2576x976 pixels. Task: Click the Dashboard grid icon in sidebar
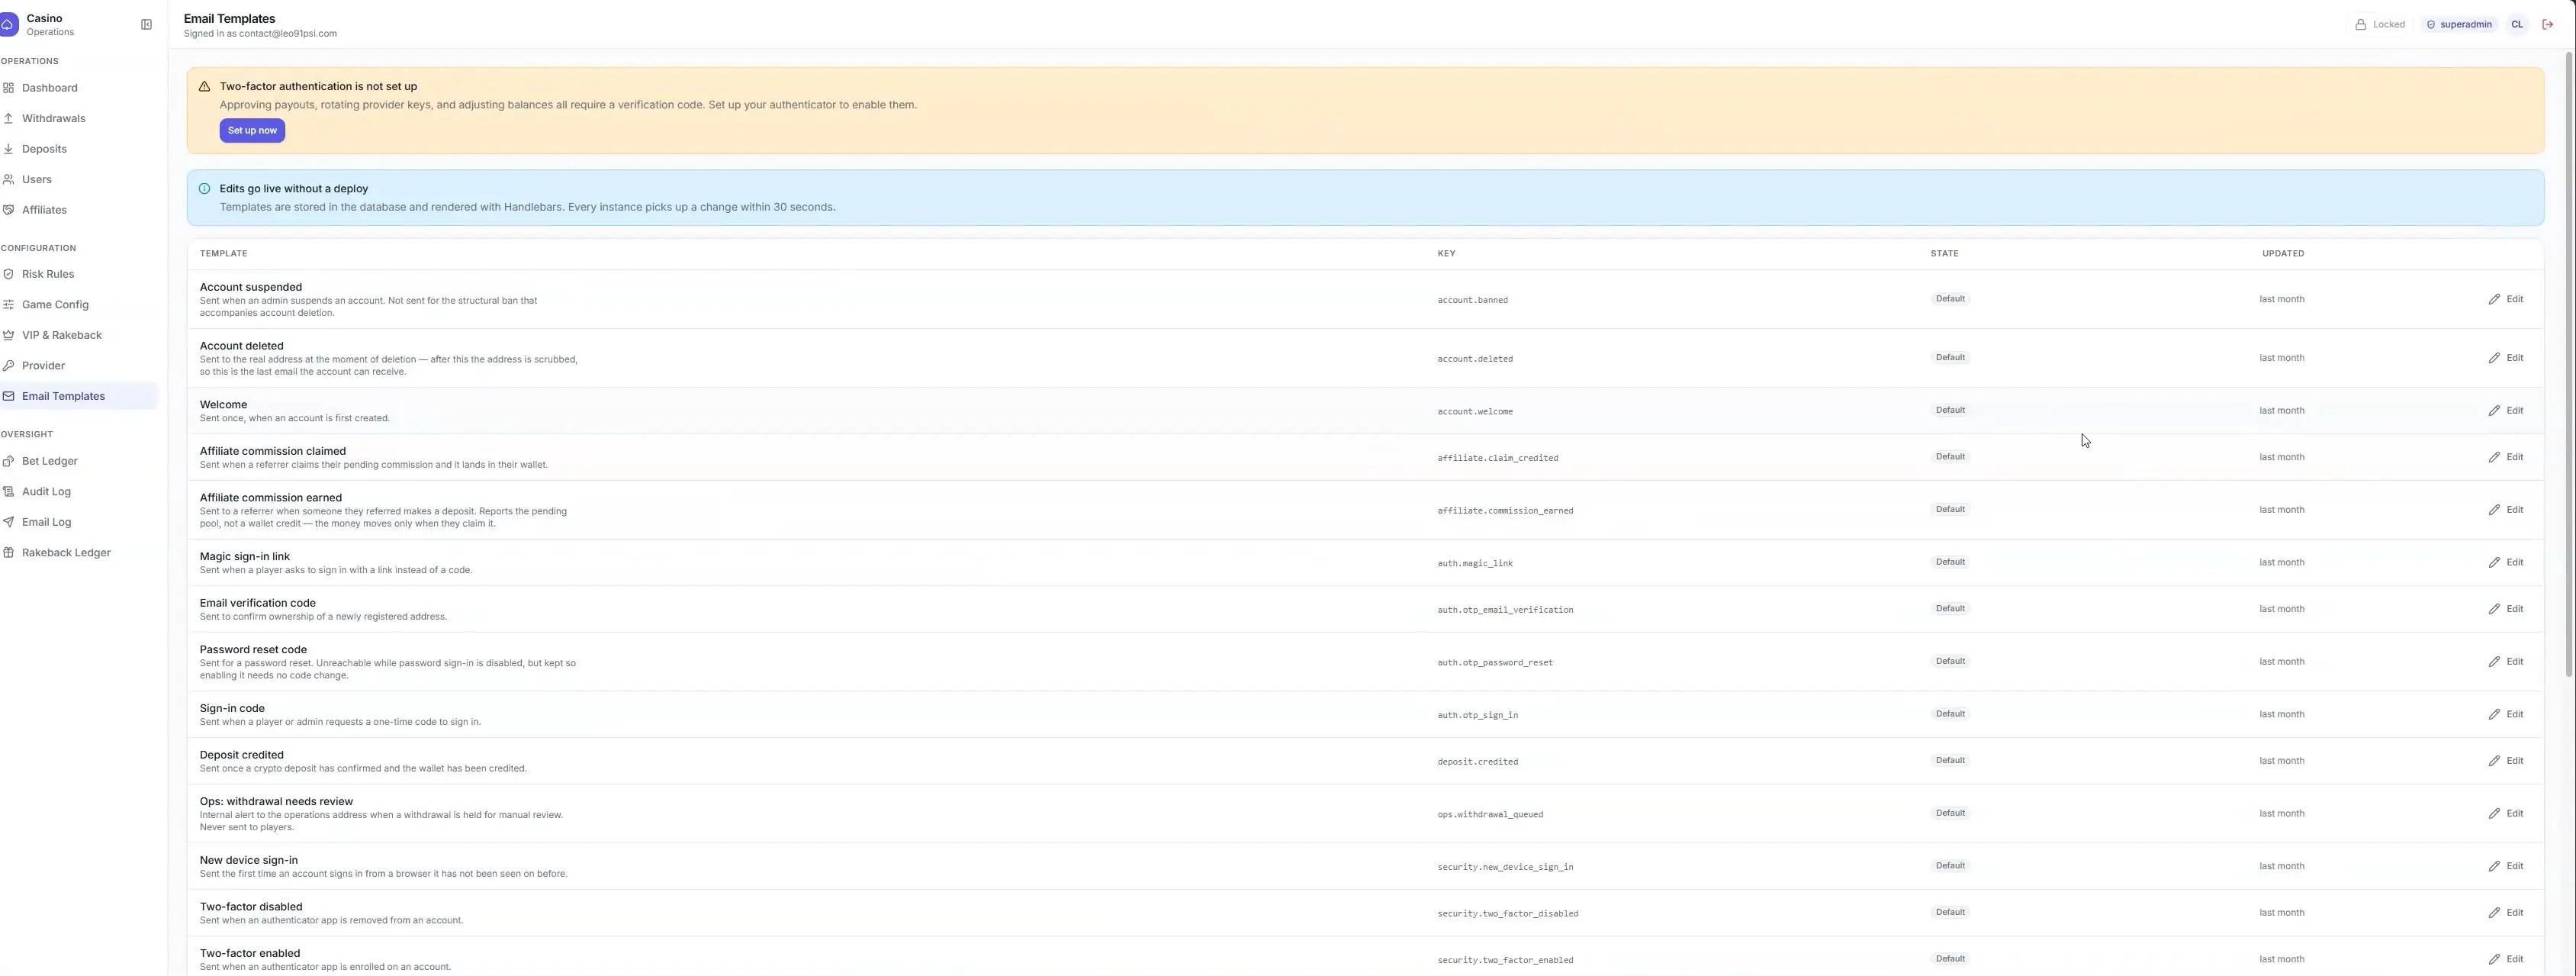9,88
